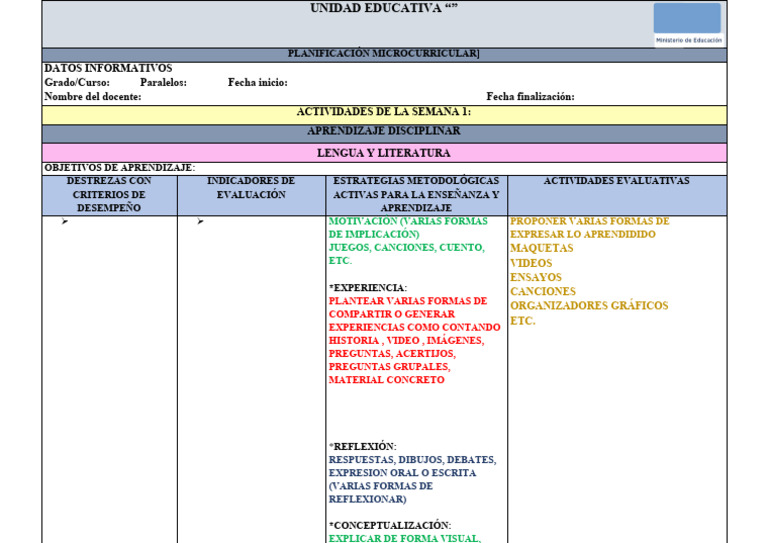Click 'PREGUNTAS GRUPALES,' line

(x=389, y=367)
